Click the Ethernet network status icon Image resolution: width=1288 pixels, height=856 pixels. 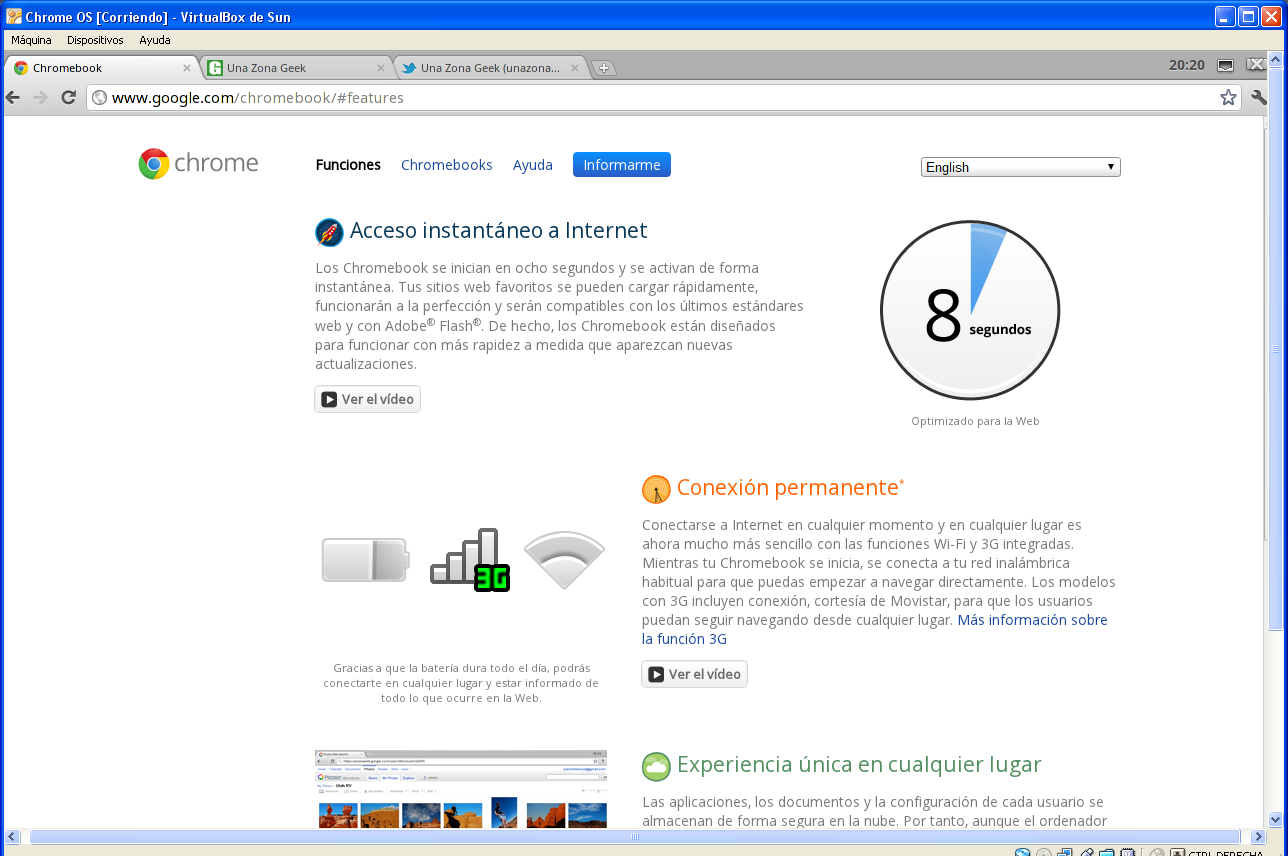1225,66
